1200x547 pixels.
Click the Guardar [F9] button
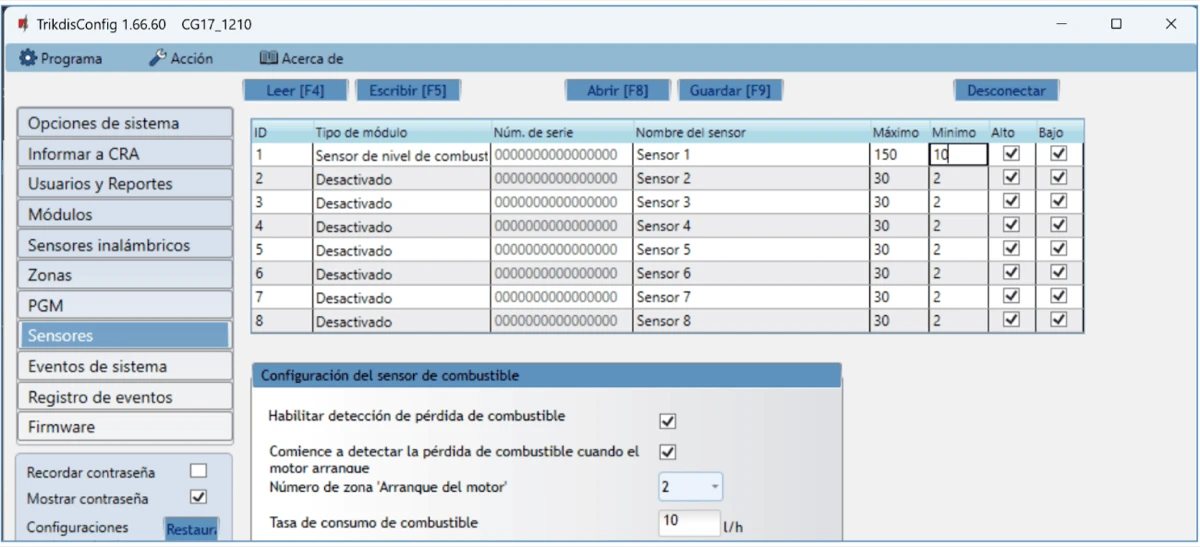(730, 90)
